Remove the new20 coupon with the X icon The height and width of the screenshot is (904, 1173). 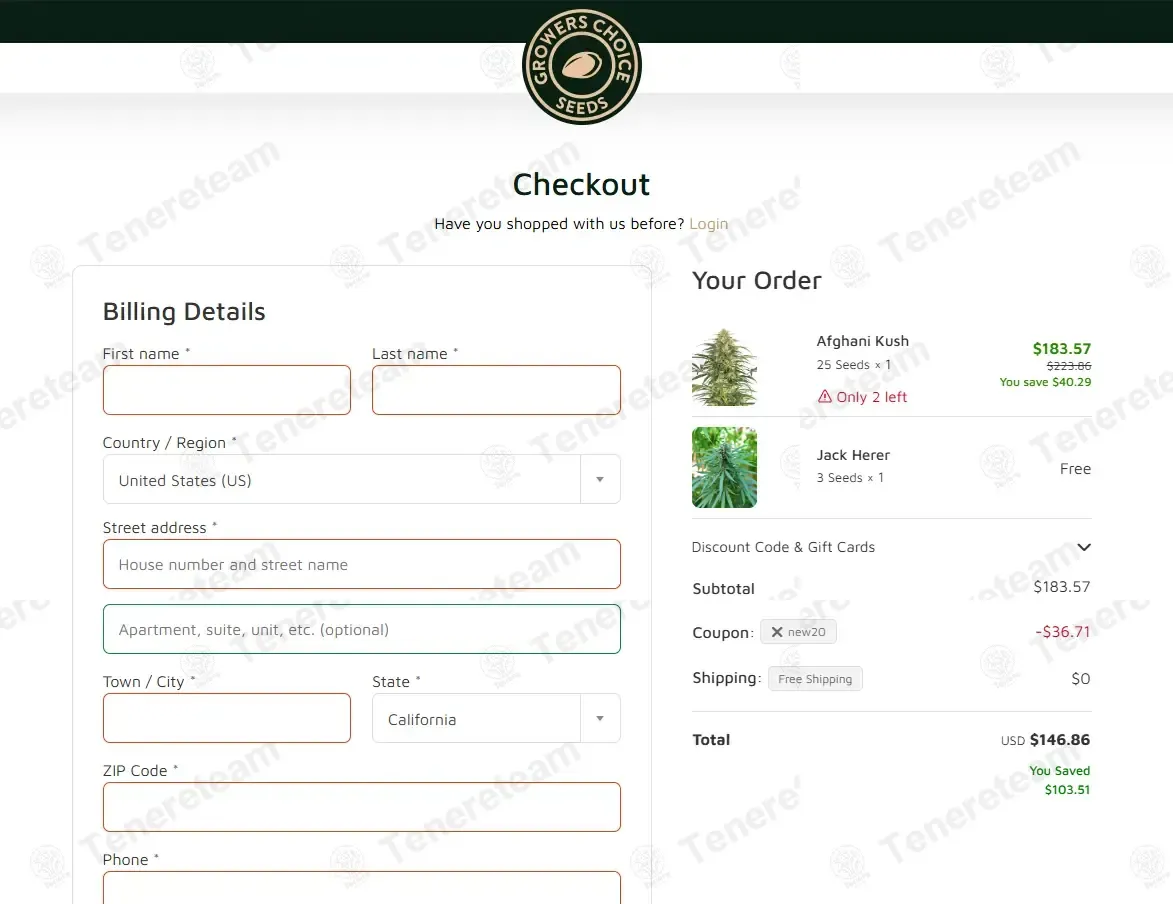pos(777,632)
